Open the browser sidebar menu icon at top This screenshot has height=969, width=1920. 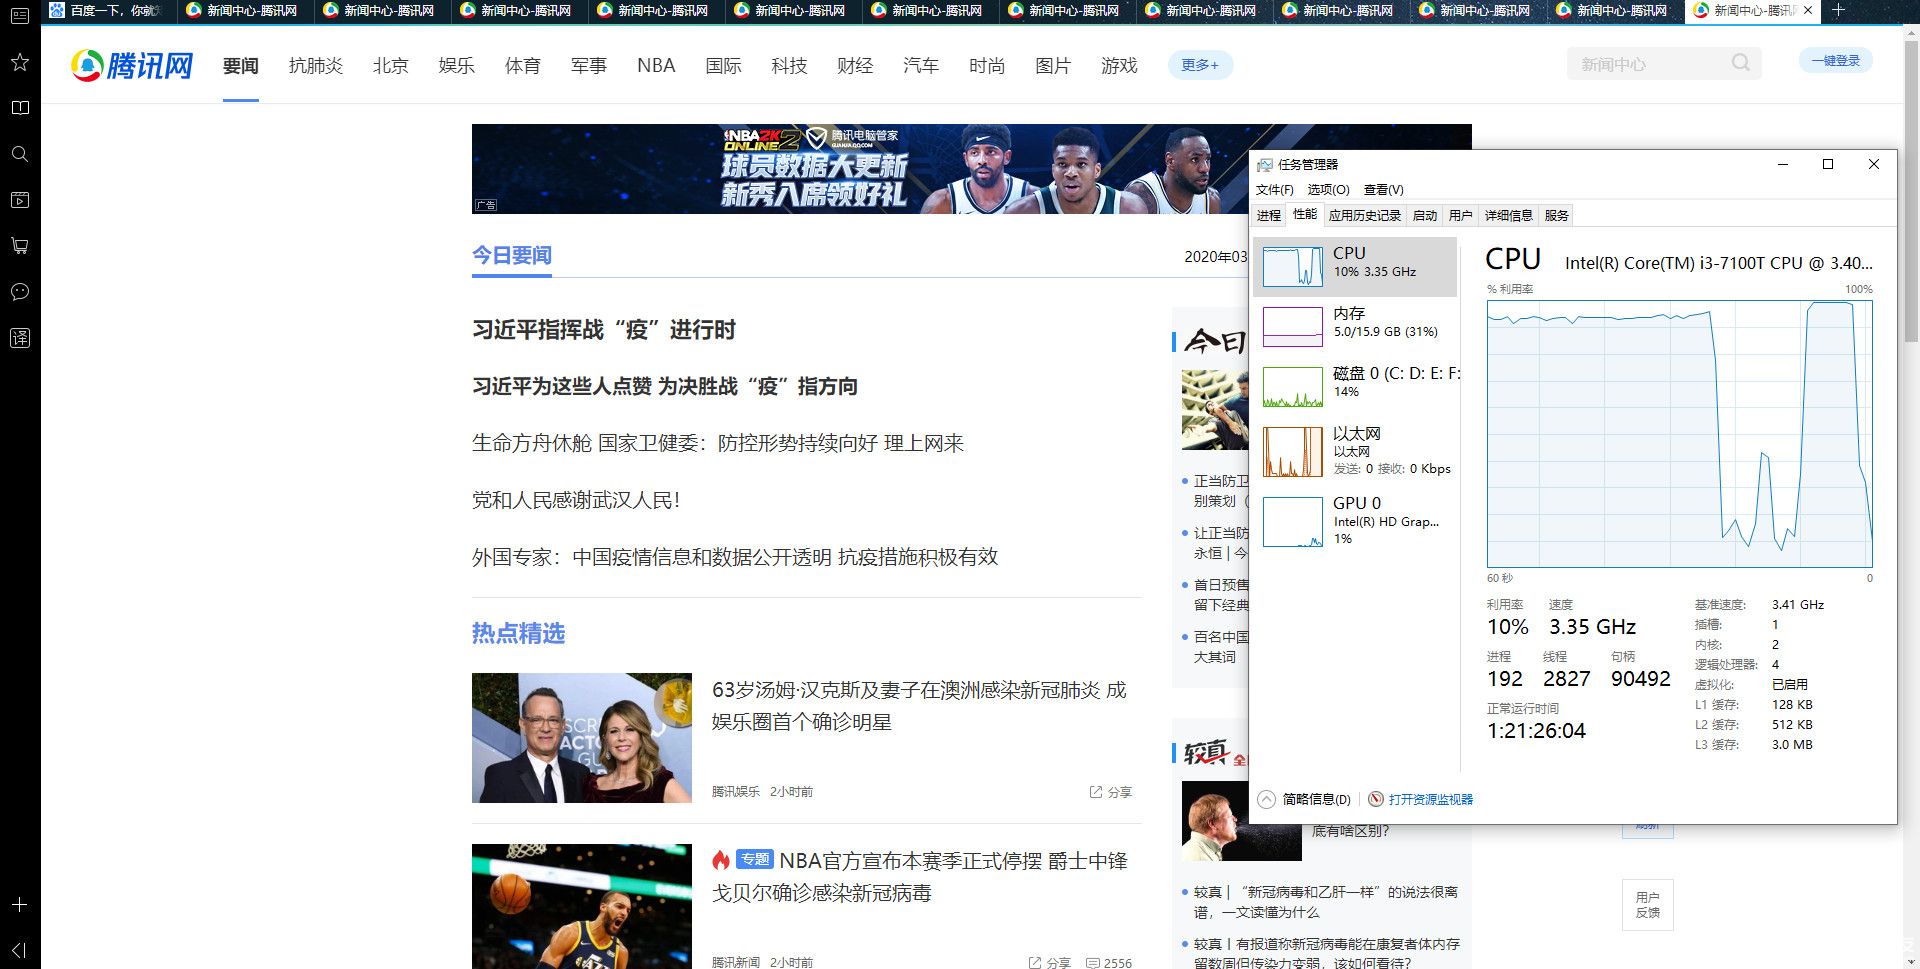point(19,15)
